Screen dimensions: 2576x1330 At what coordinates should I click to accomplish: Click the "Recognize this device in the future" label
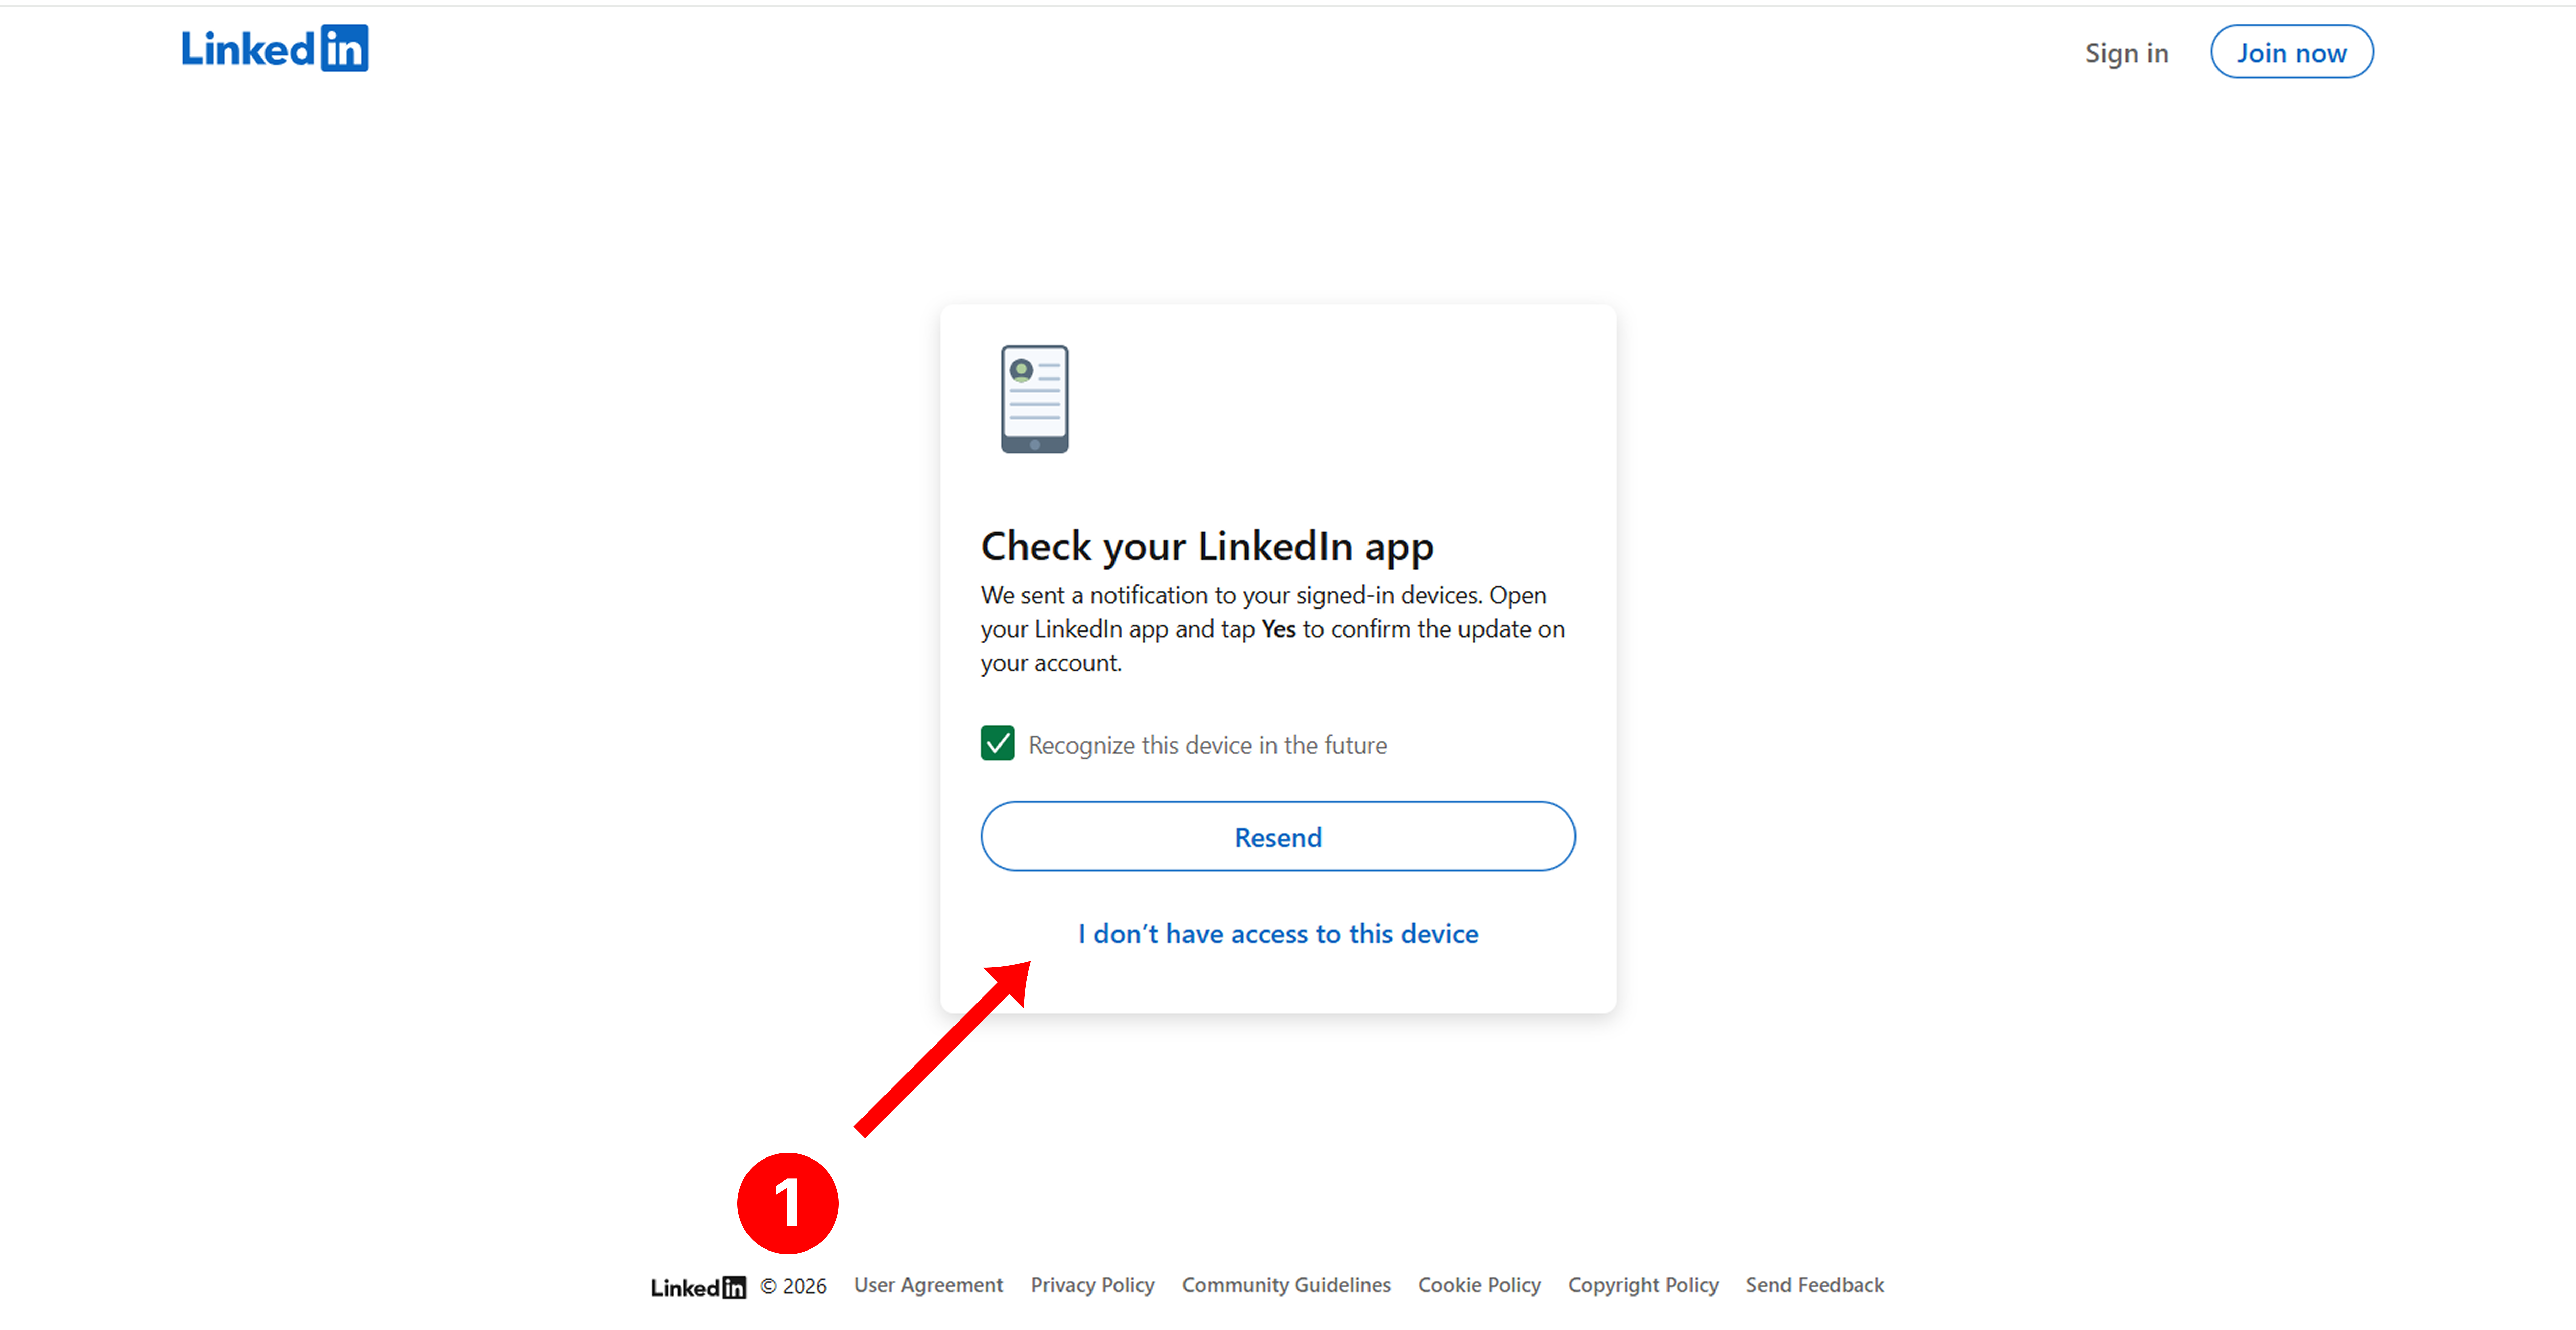click(x=1207, y=745)
